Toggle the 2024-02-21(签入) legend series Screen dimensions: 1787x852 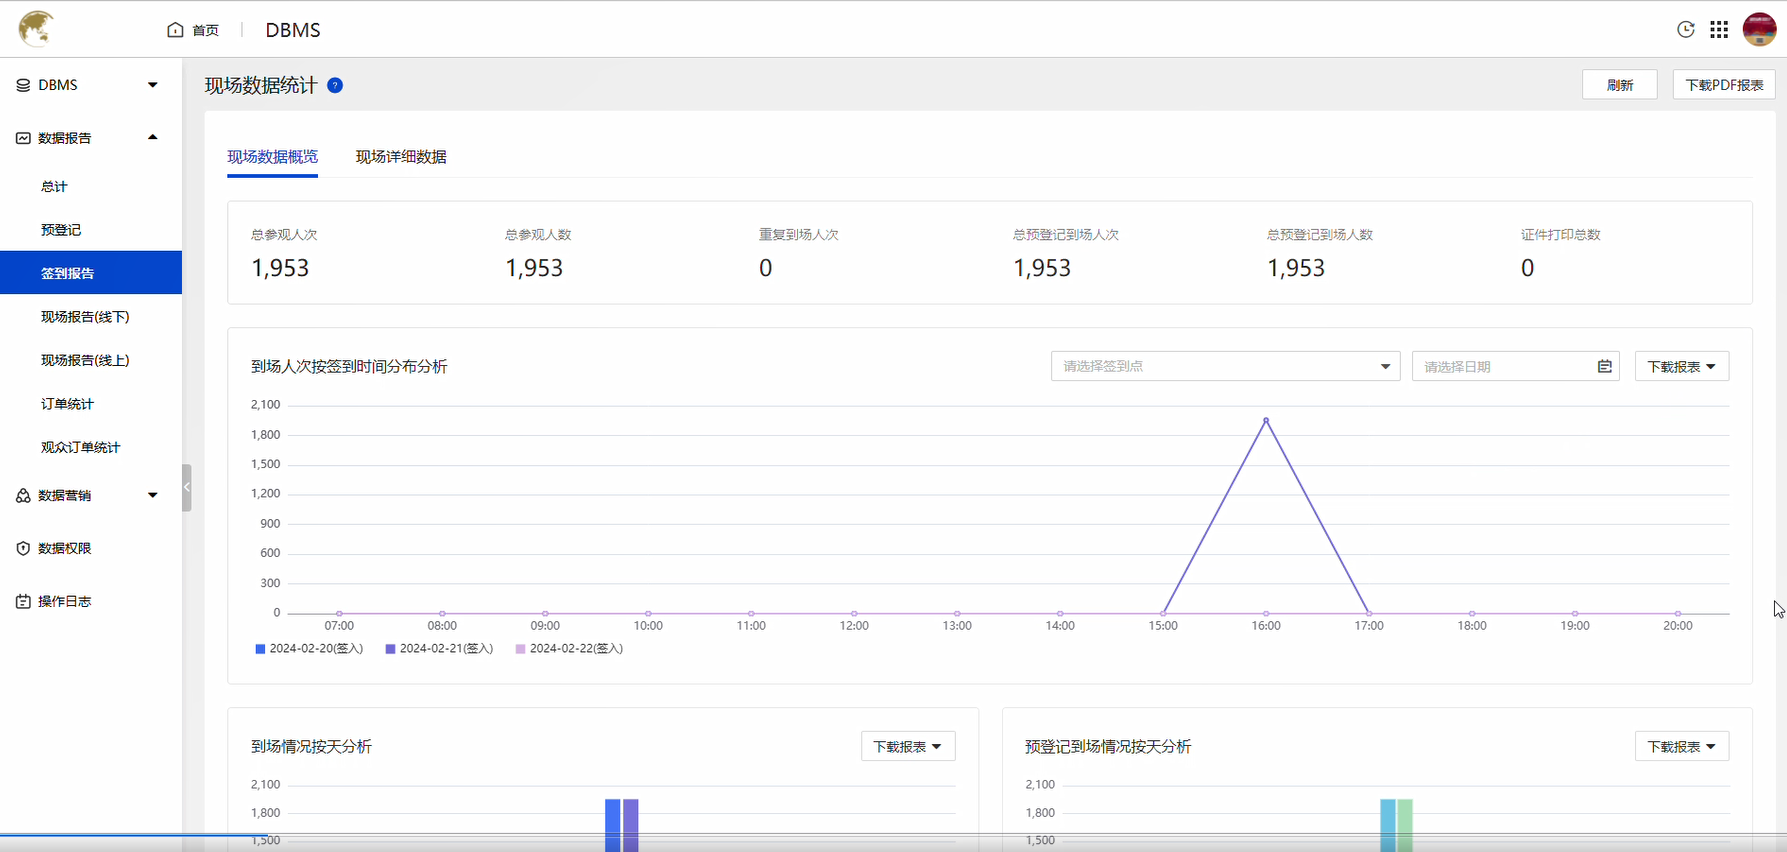pos(439,648)
